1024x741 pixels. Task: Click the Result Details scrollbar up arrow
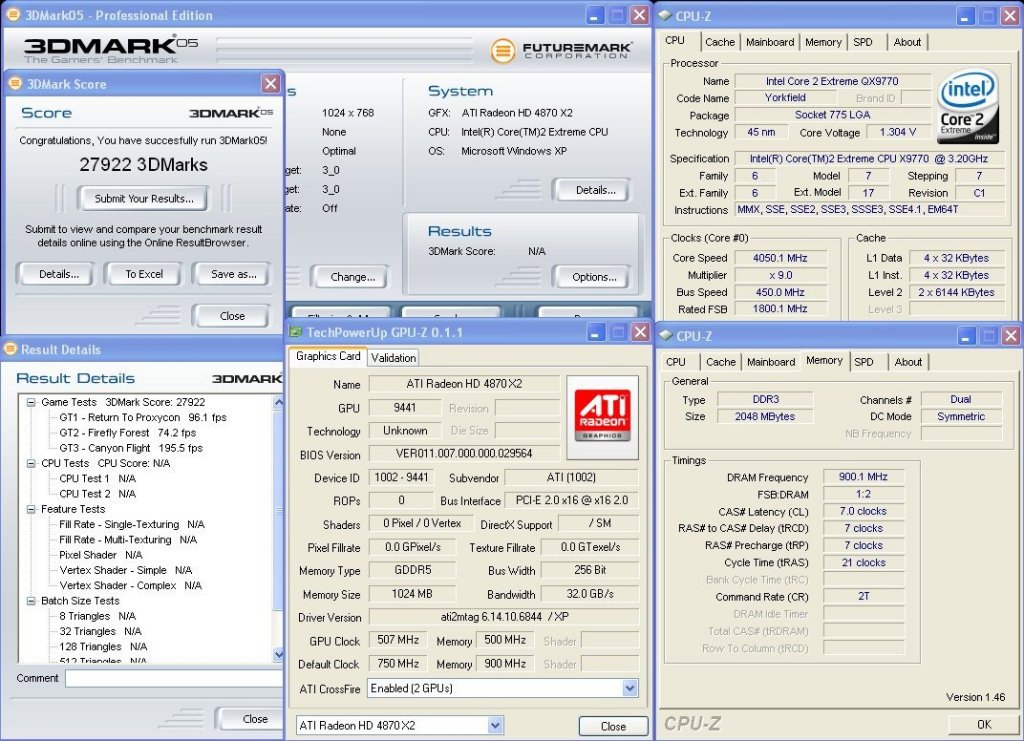coord(279,402)
